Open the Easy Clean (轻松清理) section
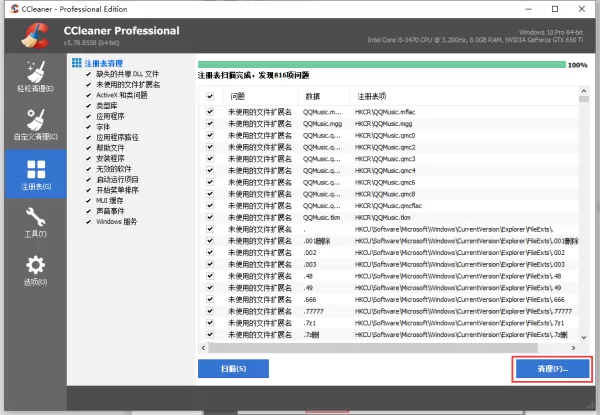600x415 pixels. click(36, 77)
